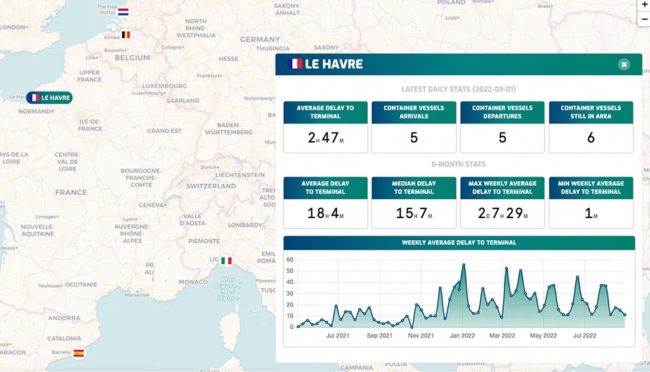Click the Jan 2022 peak point on chart
The width and height of the screenshot is (650, 372).
463,265
